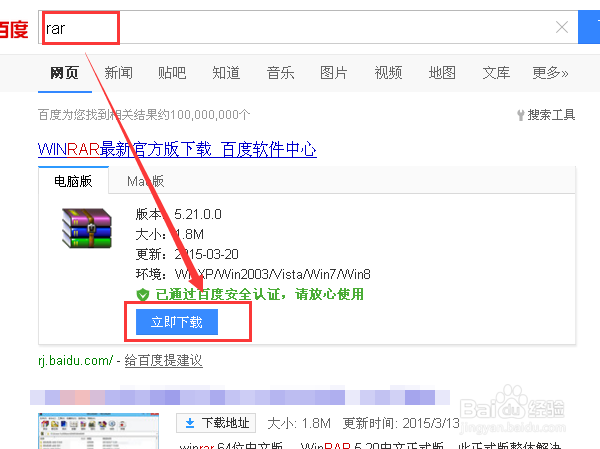Select the 网页 tab
This screenshot has height=449, width=600.
point(65,73)
